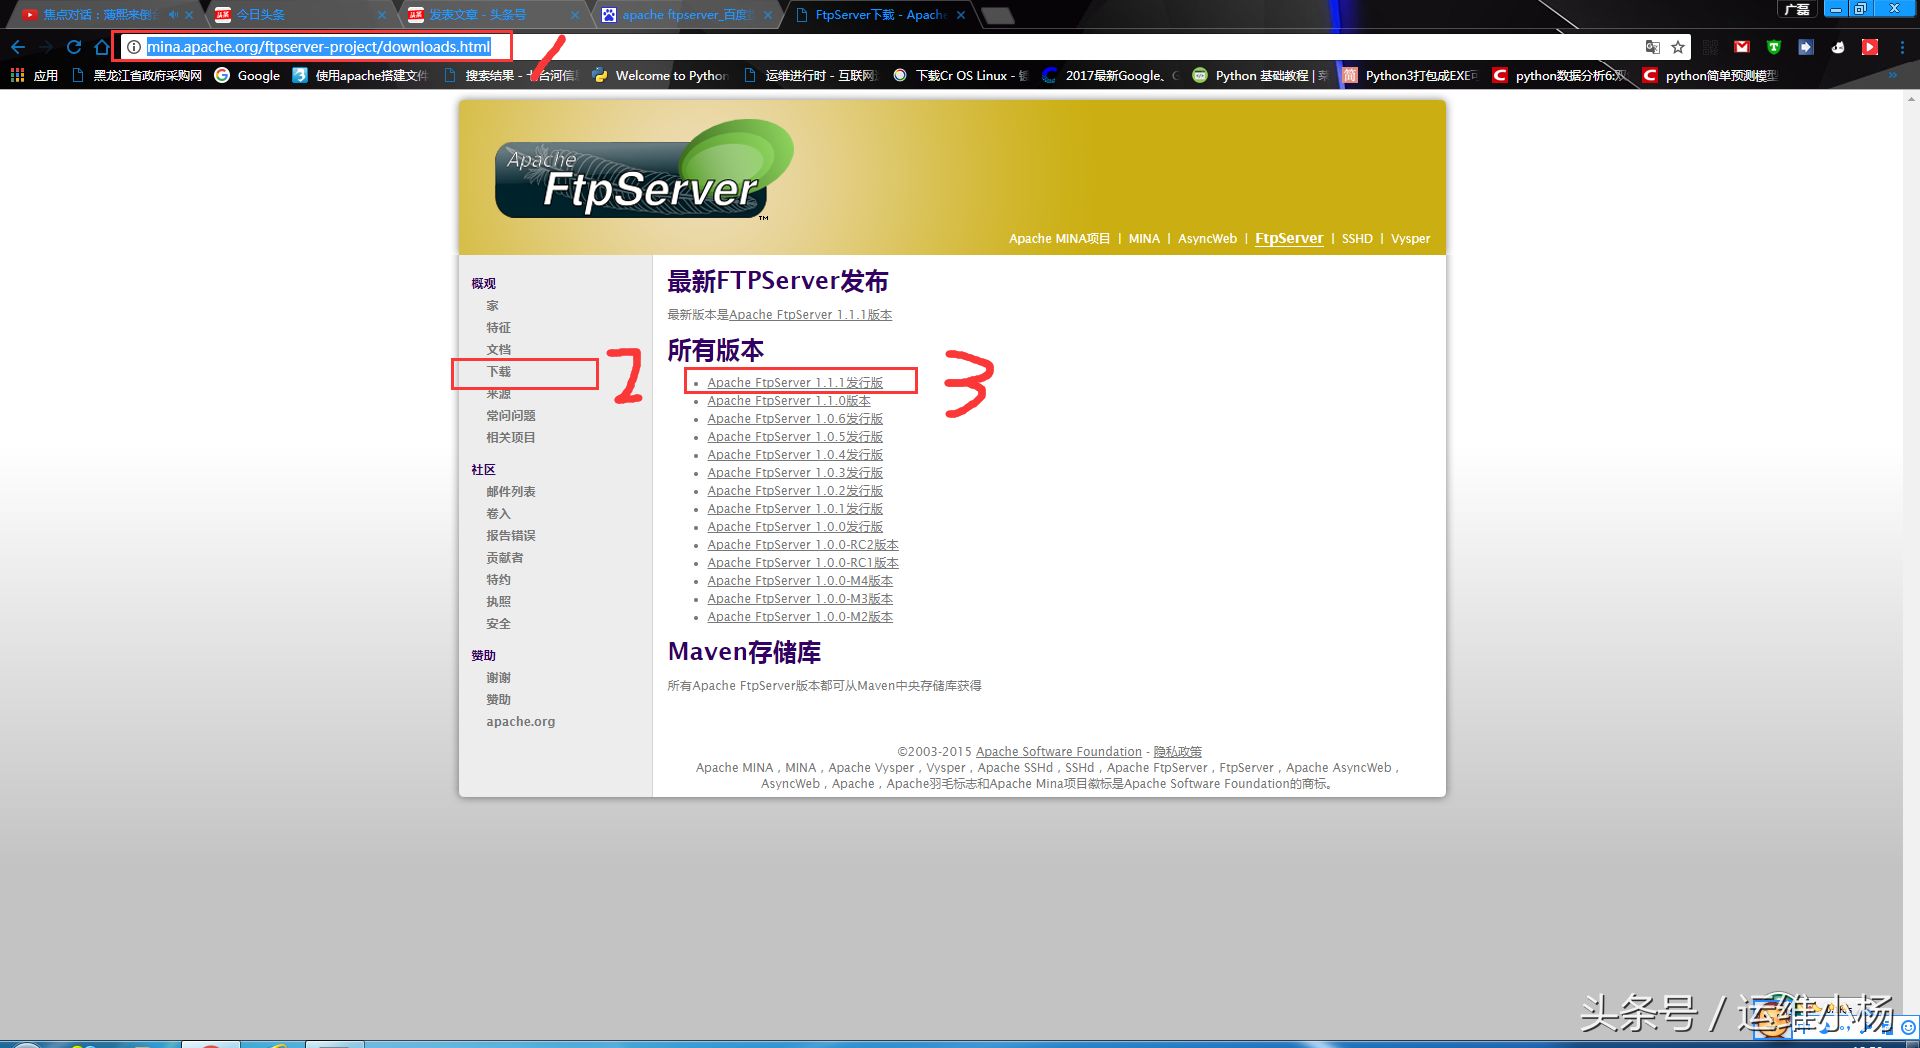Open Apache FtpServer 1.0.0-RC2版本 link

(803, 545)
